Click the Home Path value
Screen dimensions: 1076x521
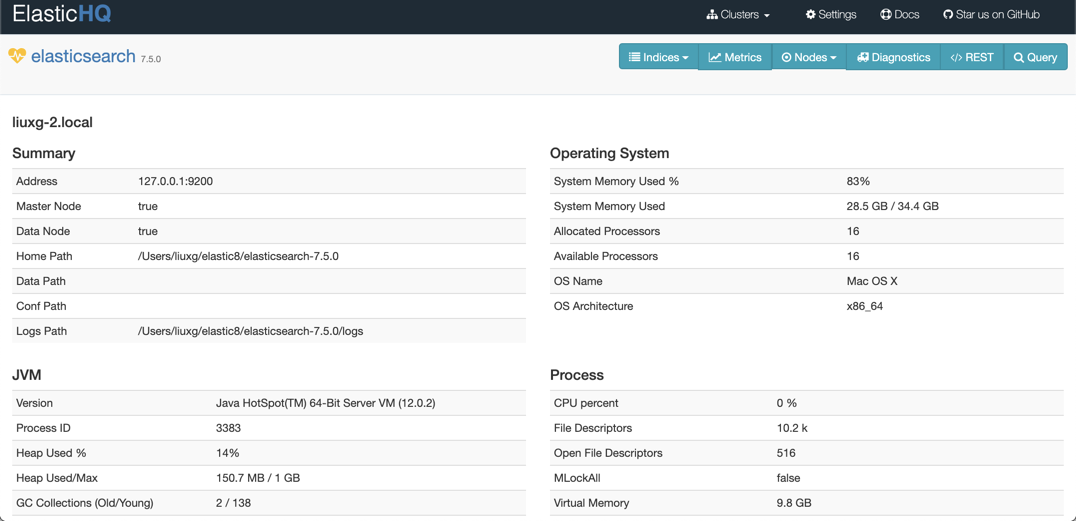pyautogui.click(x=238, y=256)
